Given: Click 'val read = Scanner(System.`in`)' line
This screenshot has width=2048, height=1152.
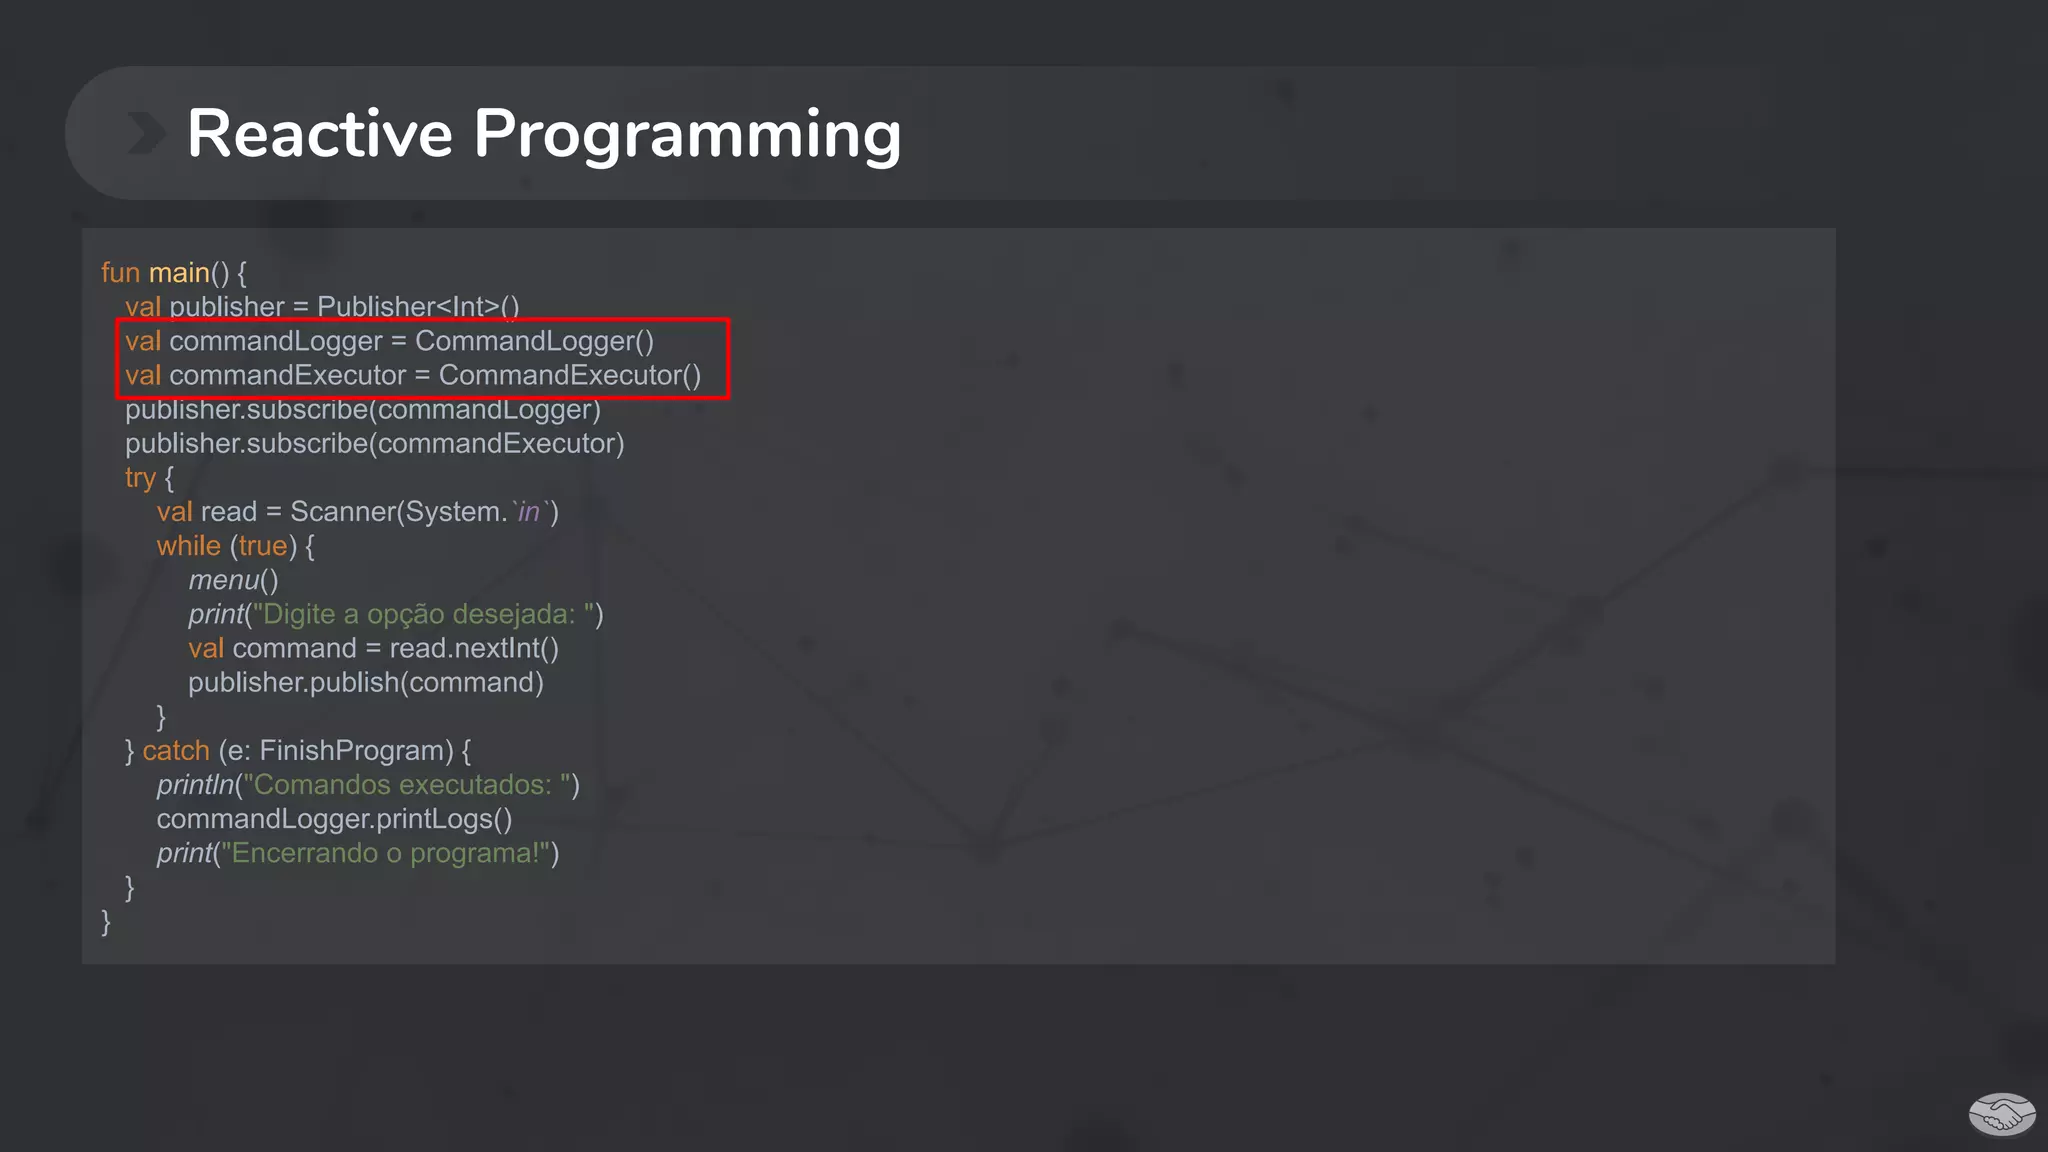Looking at the screenshot, I should (x=358, y=512).
